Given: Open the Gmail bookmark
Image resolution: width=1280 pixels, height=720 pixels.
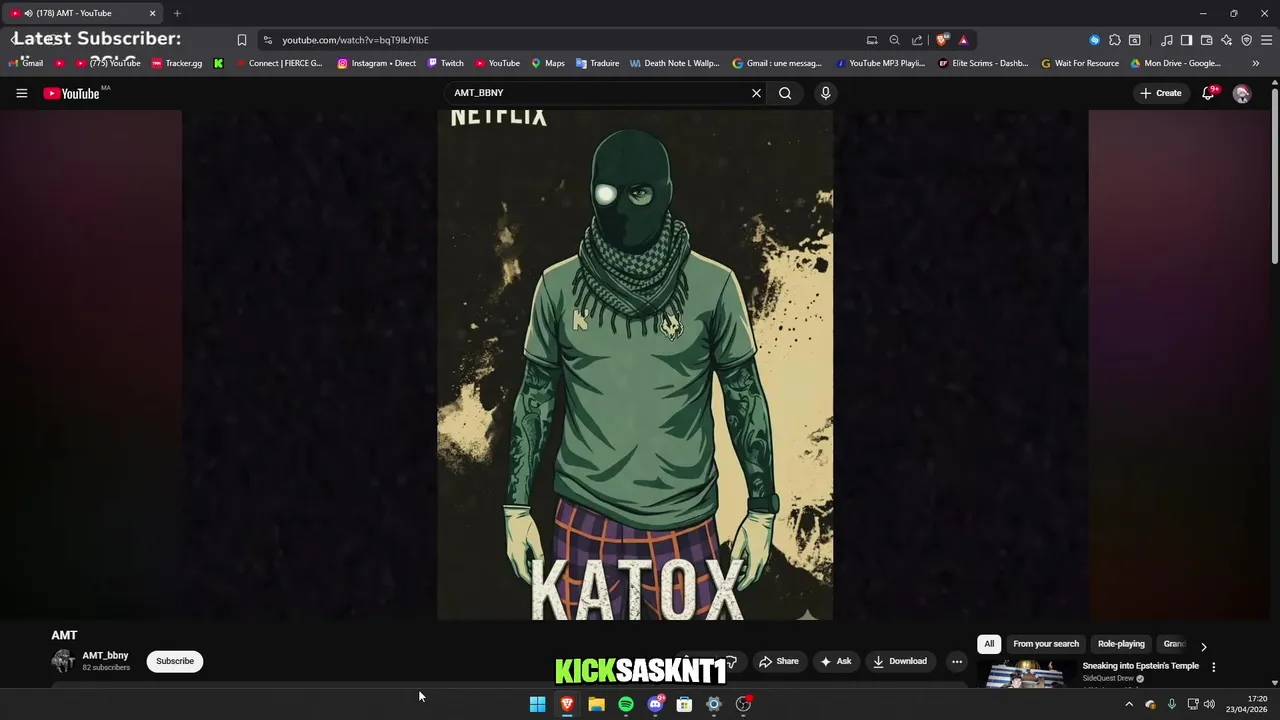Looking at the screenshot, I should click(26, 63).
